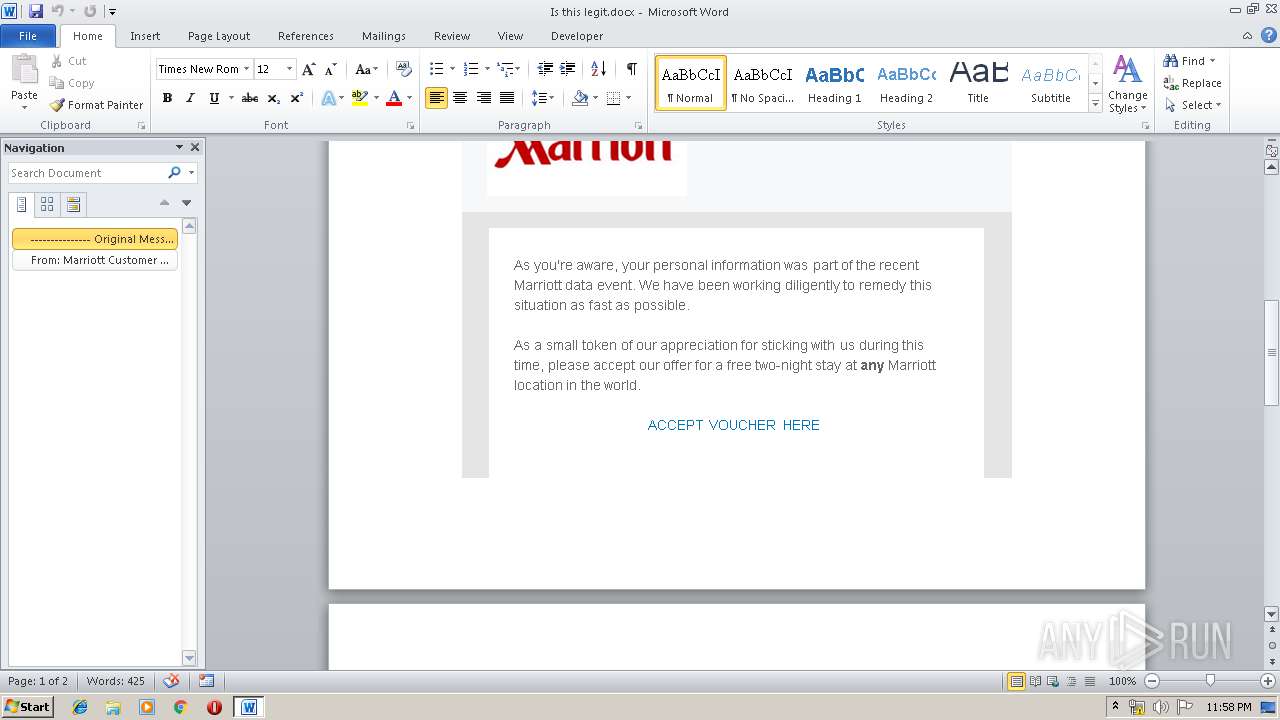Toggle Bold formatting
The height and width of the screenshot is (720, 1280).
167,98
